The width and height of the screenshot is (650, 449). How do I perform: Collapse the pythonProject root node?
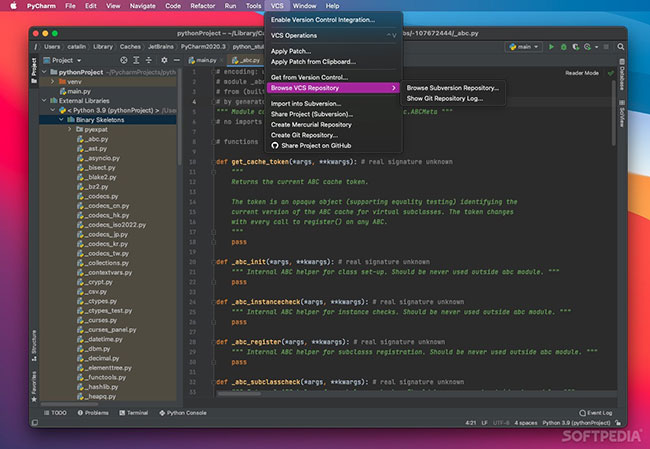click(x=44, y=72)
